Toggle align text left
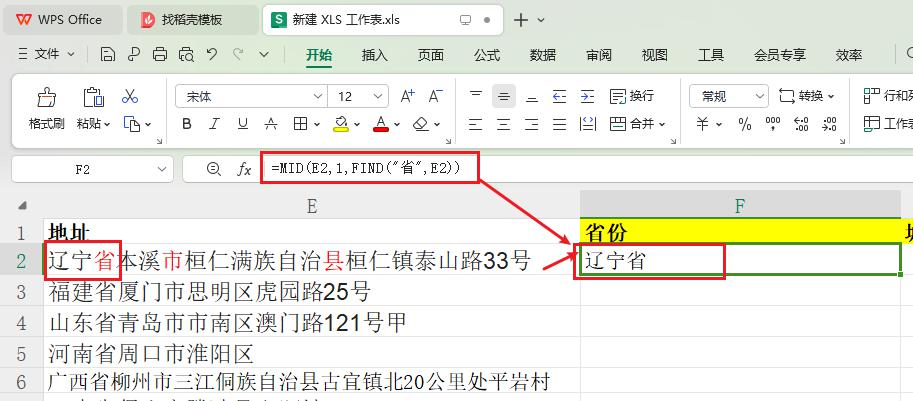The height and width of the screenshot is (401, 913). 476,124
